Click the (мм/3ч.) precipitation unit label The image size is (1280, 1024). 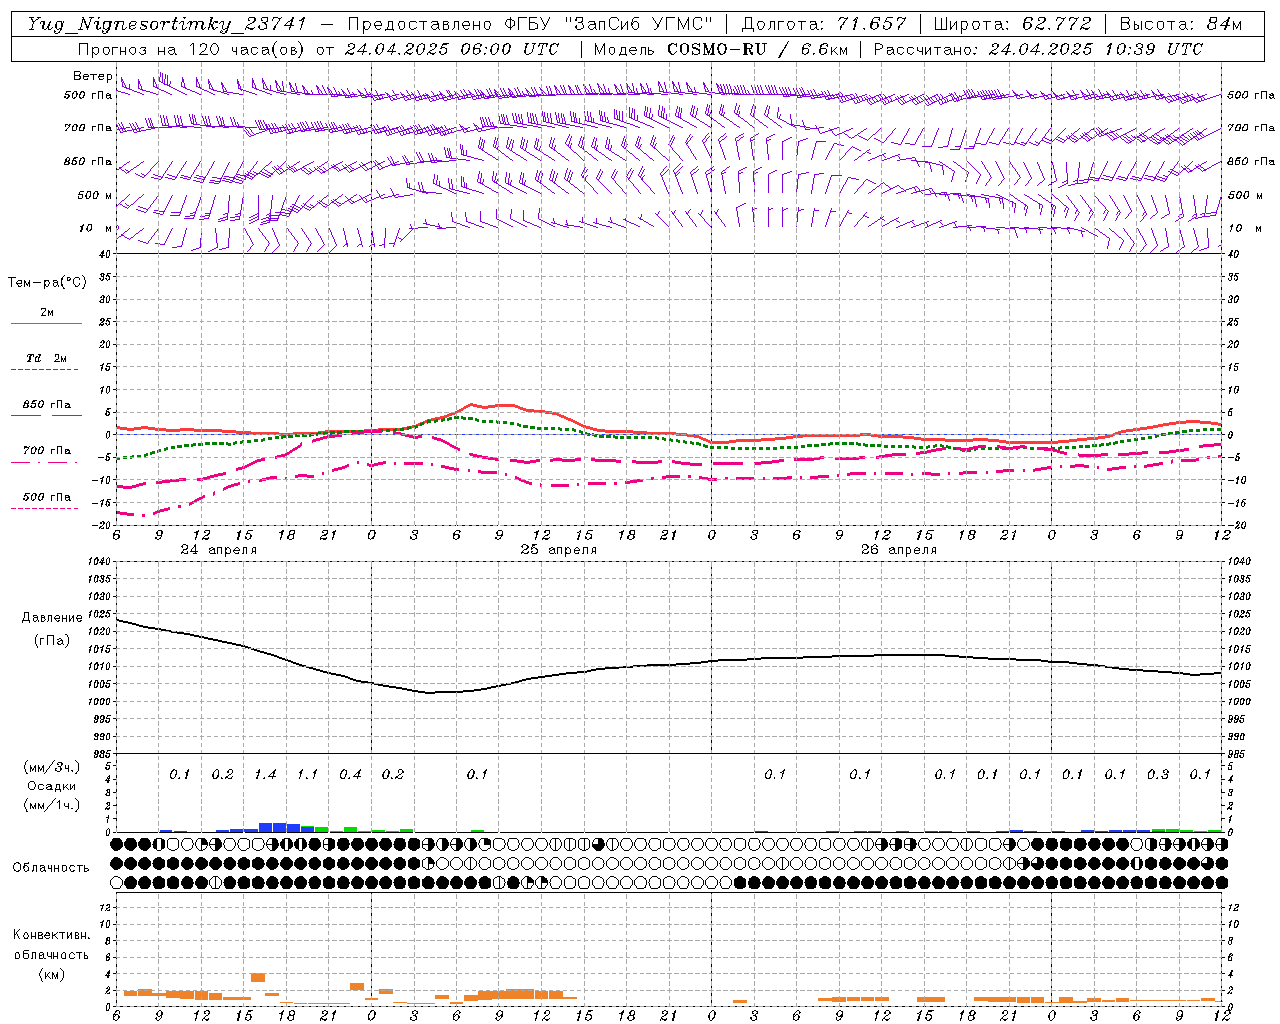coord(52,767)
